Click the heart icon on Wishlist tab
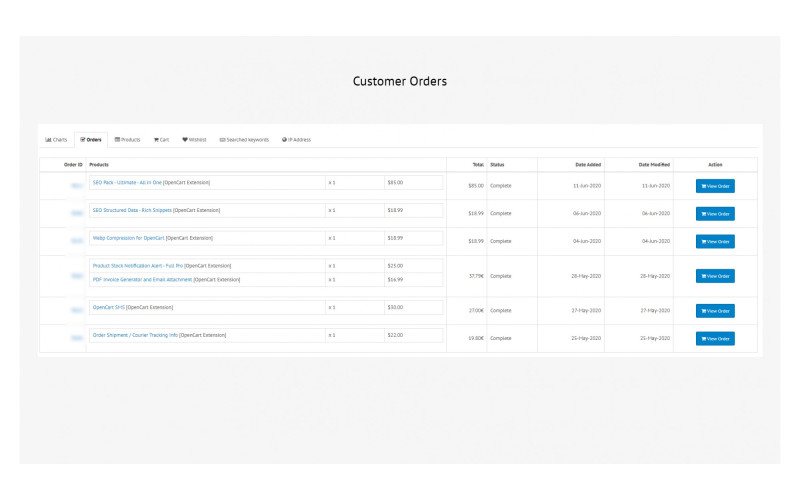 pos(185,140)
